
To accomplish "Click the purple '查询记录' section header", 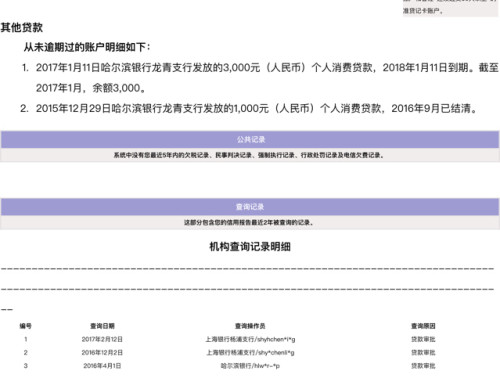I will (250, 207).
